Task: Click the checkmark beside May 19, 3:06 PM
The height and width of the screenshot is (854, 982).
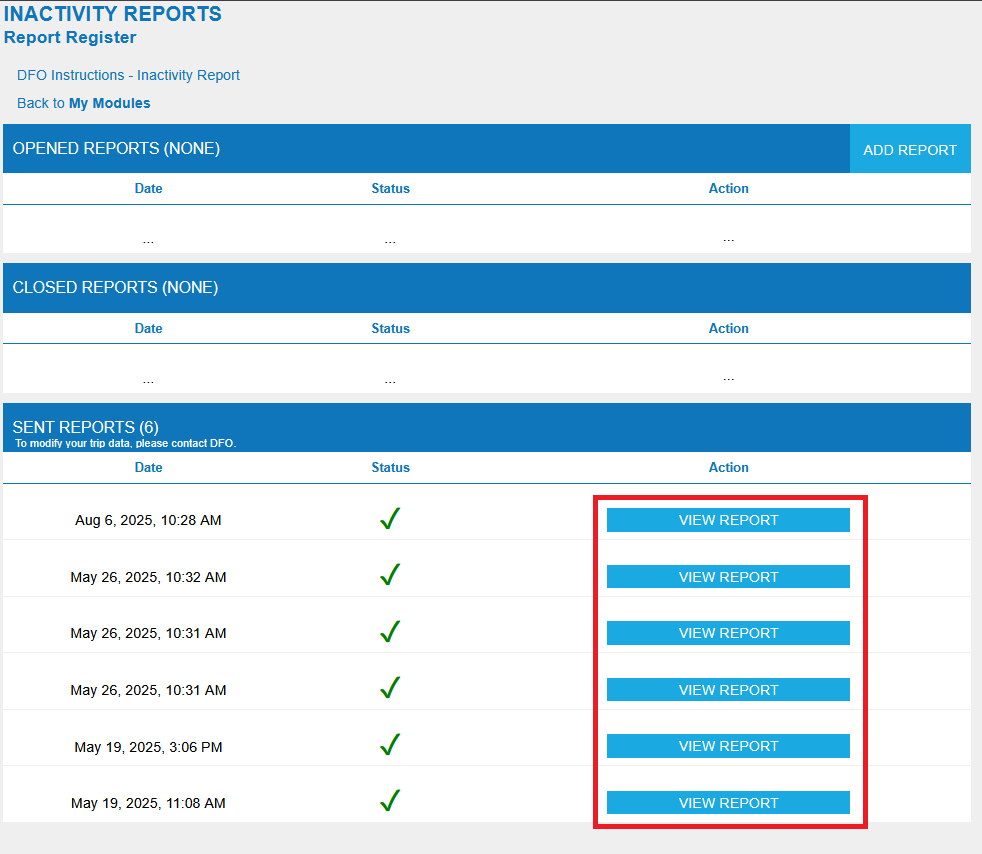Action: [389, 744]
